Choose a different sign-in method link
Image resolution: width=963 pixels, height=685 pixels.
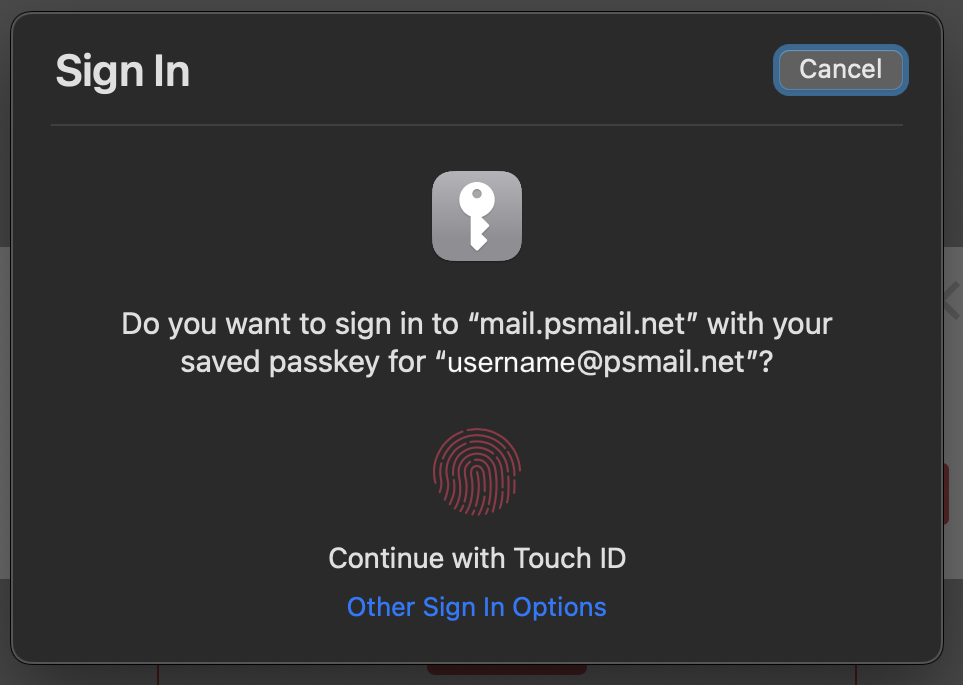477,607
